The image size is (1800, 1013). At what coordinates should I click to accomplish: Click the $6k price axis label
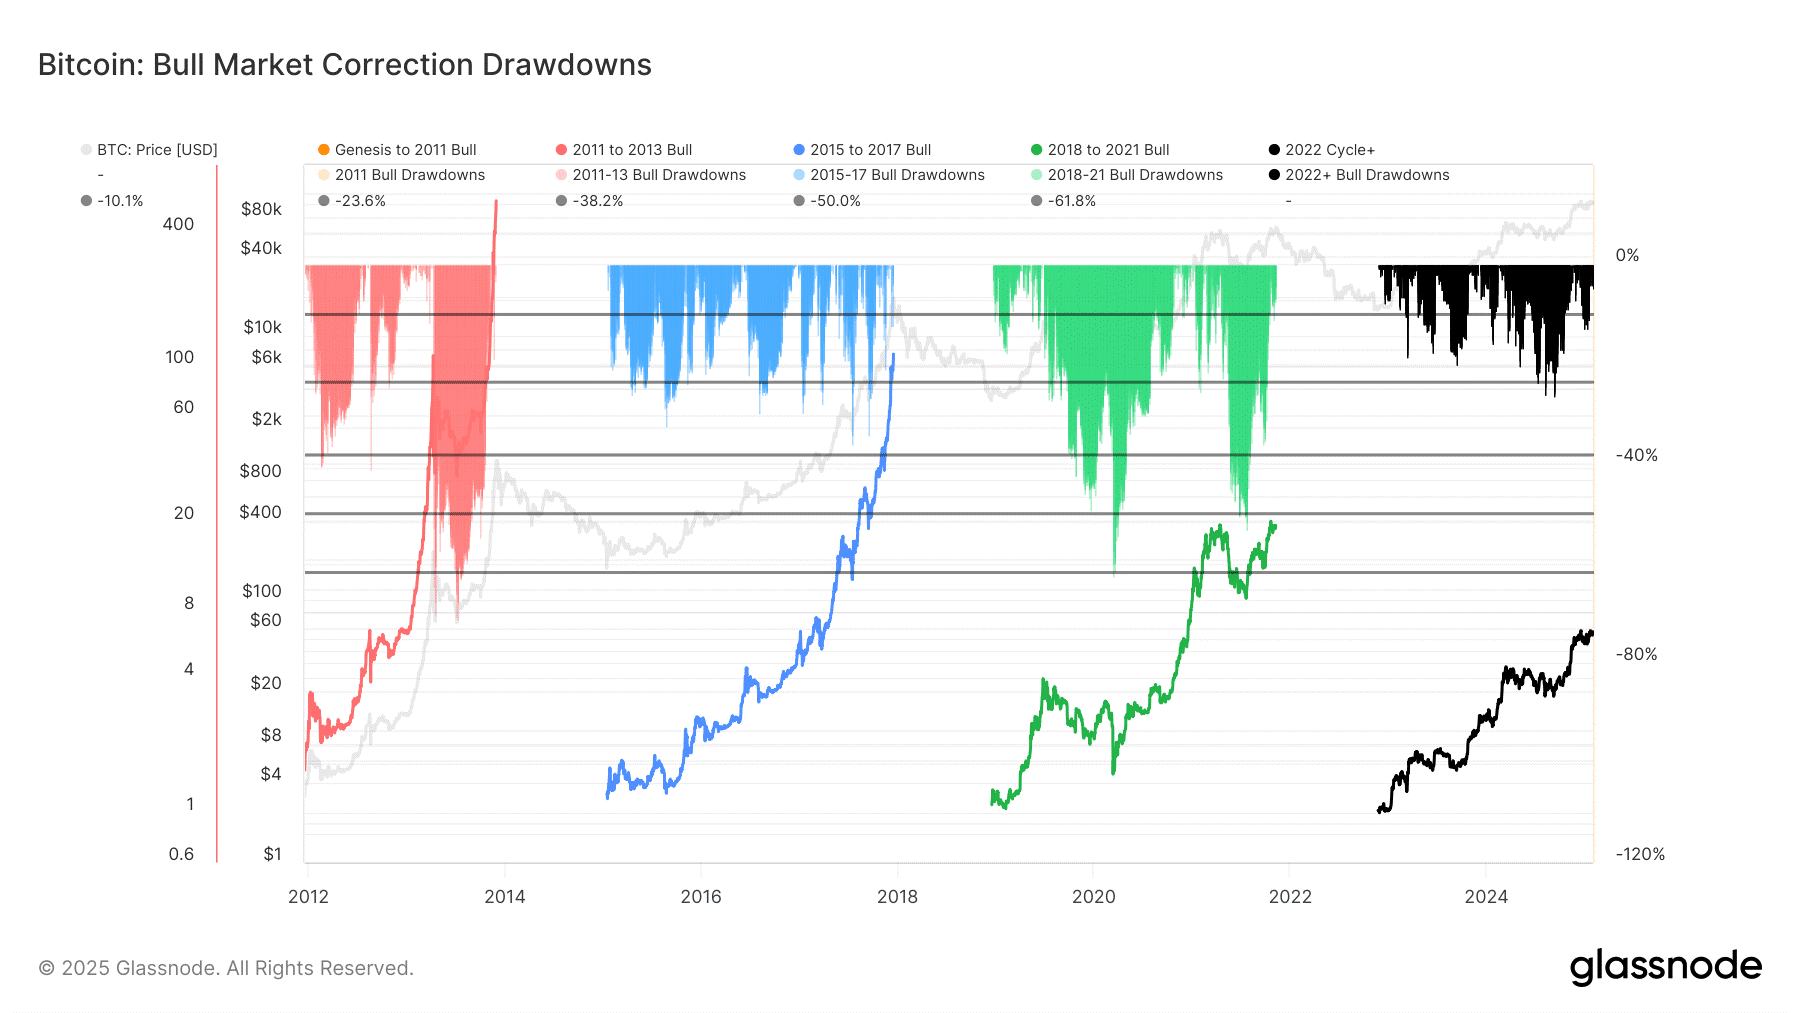[267, 357]
